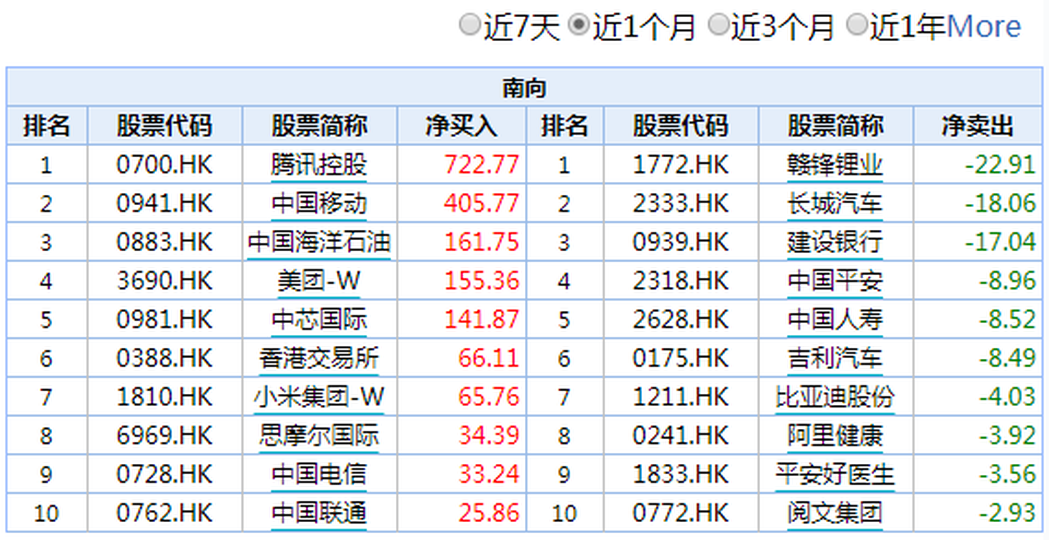Select the 小米集团-W stock link

(319, 398)
